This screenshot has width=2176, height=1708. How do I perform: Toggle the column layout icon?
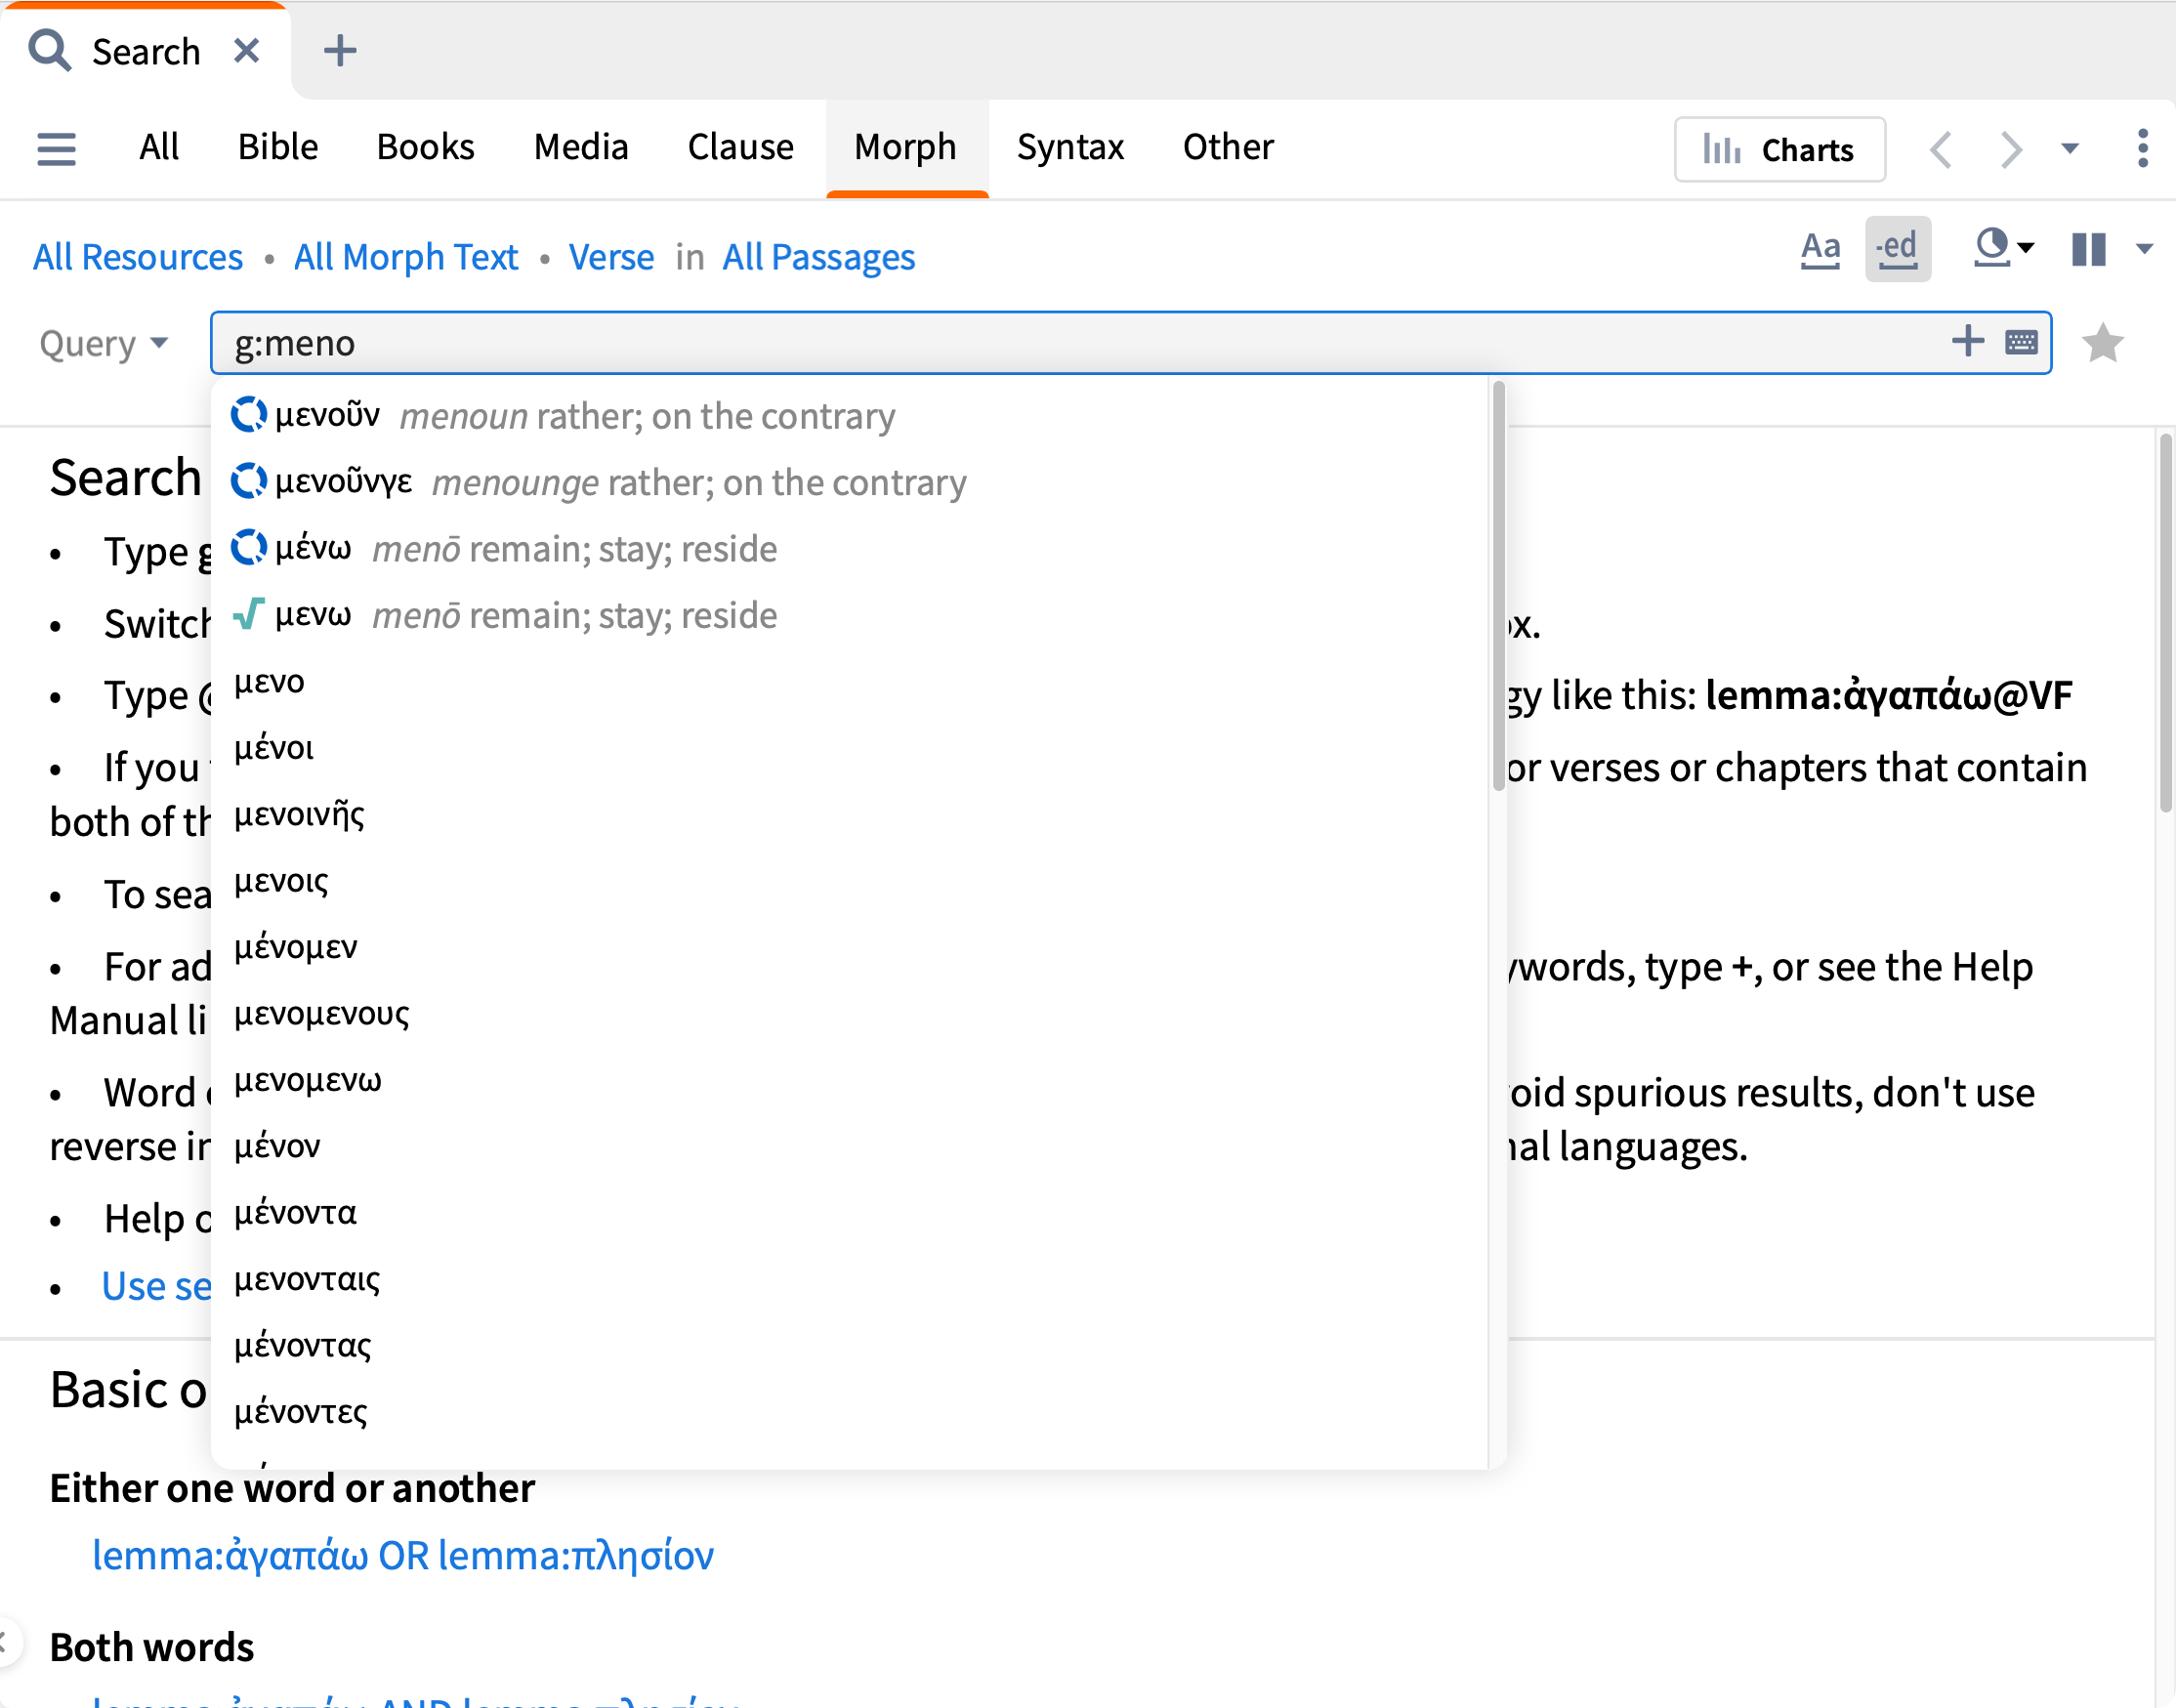(x=2089, y=249)
